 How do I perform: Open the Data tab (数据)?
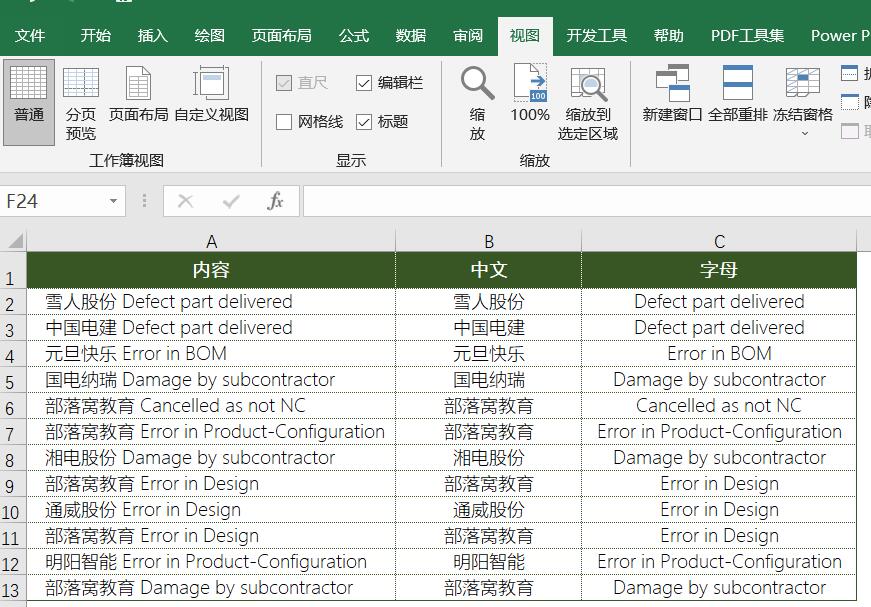(411, 36)
